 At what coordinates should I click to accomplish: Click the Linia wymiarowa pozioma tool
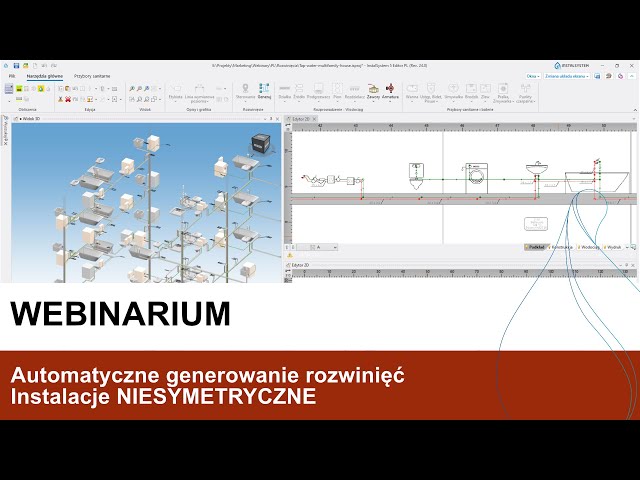[x=199, y=93]
